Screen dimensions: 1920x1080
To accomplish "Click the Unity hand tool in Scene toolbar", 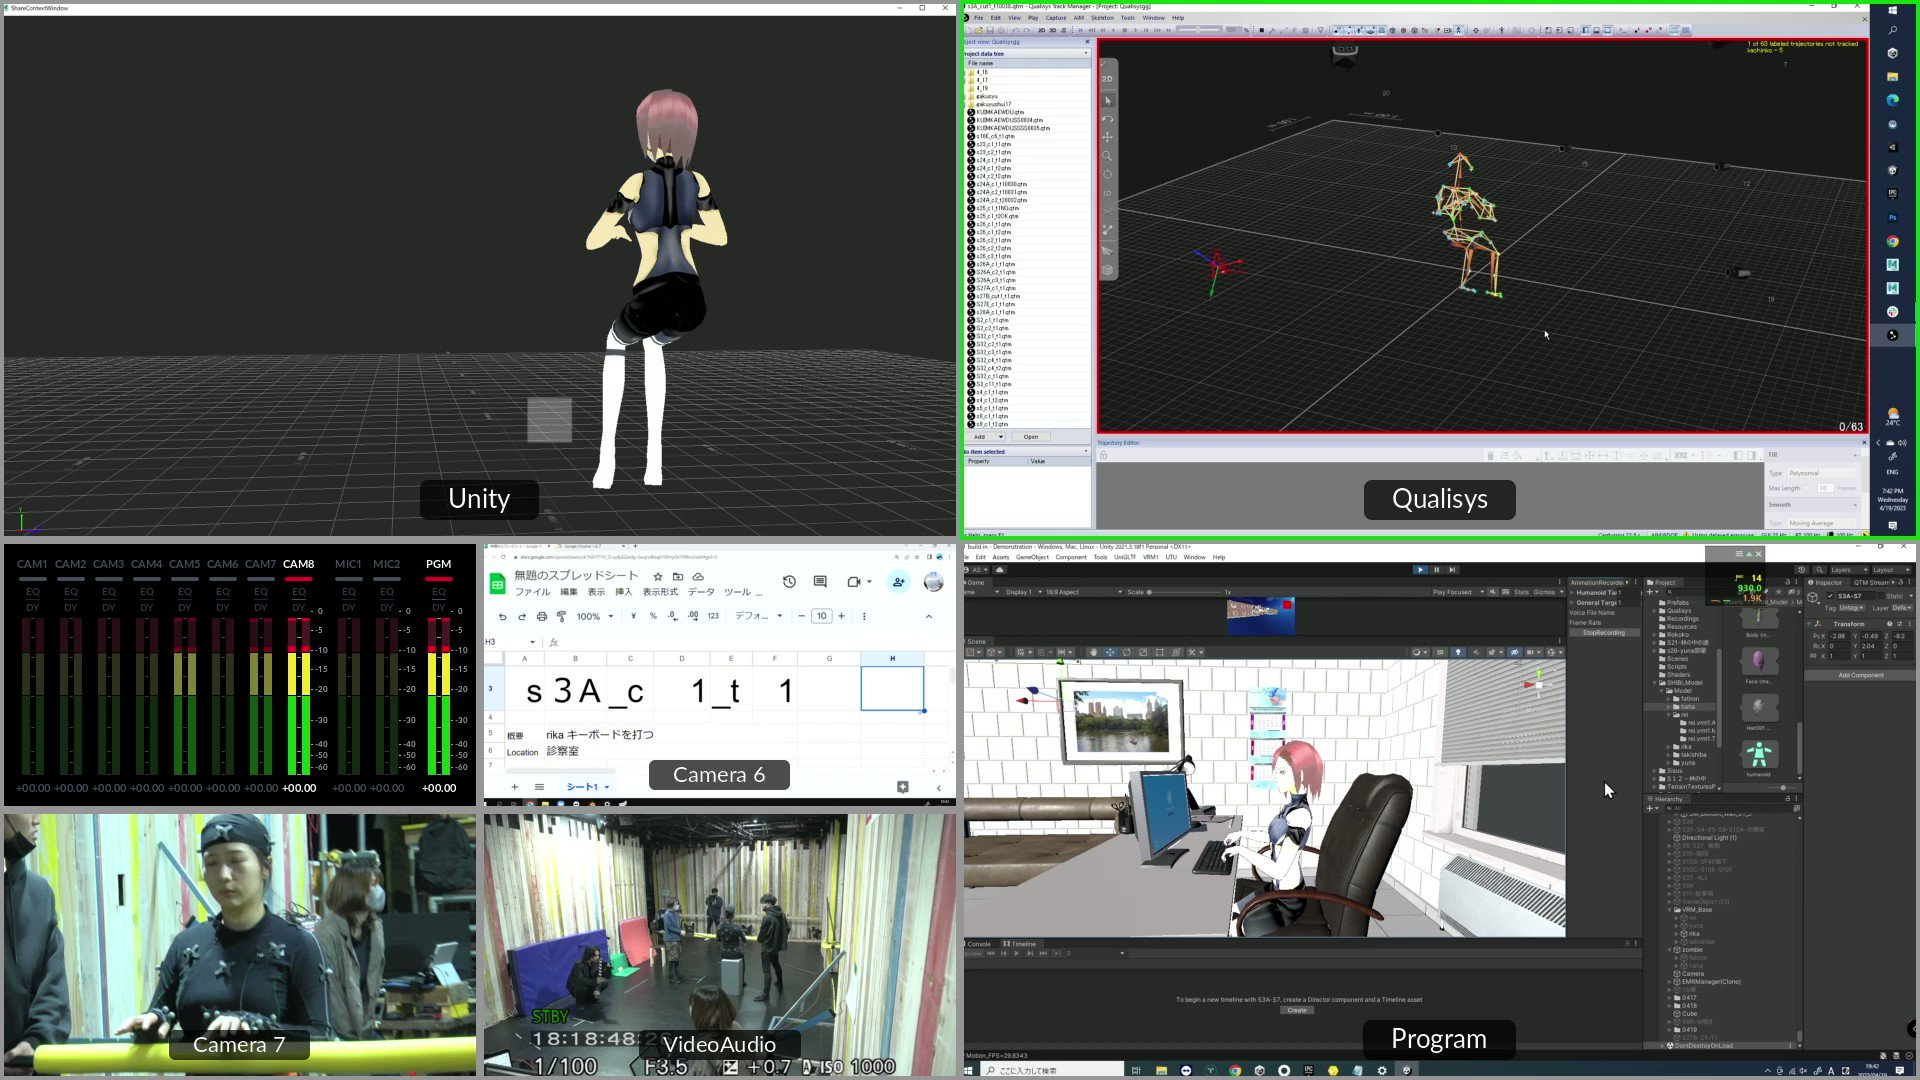I will (x=1093, y=652).
